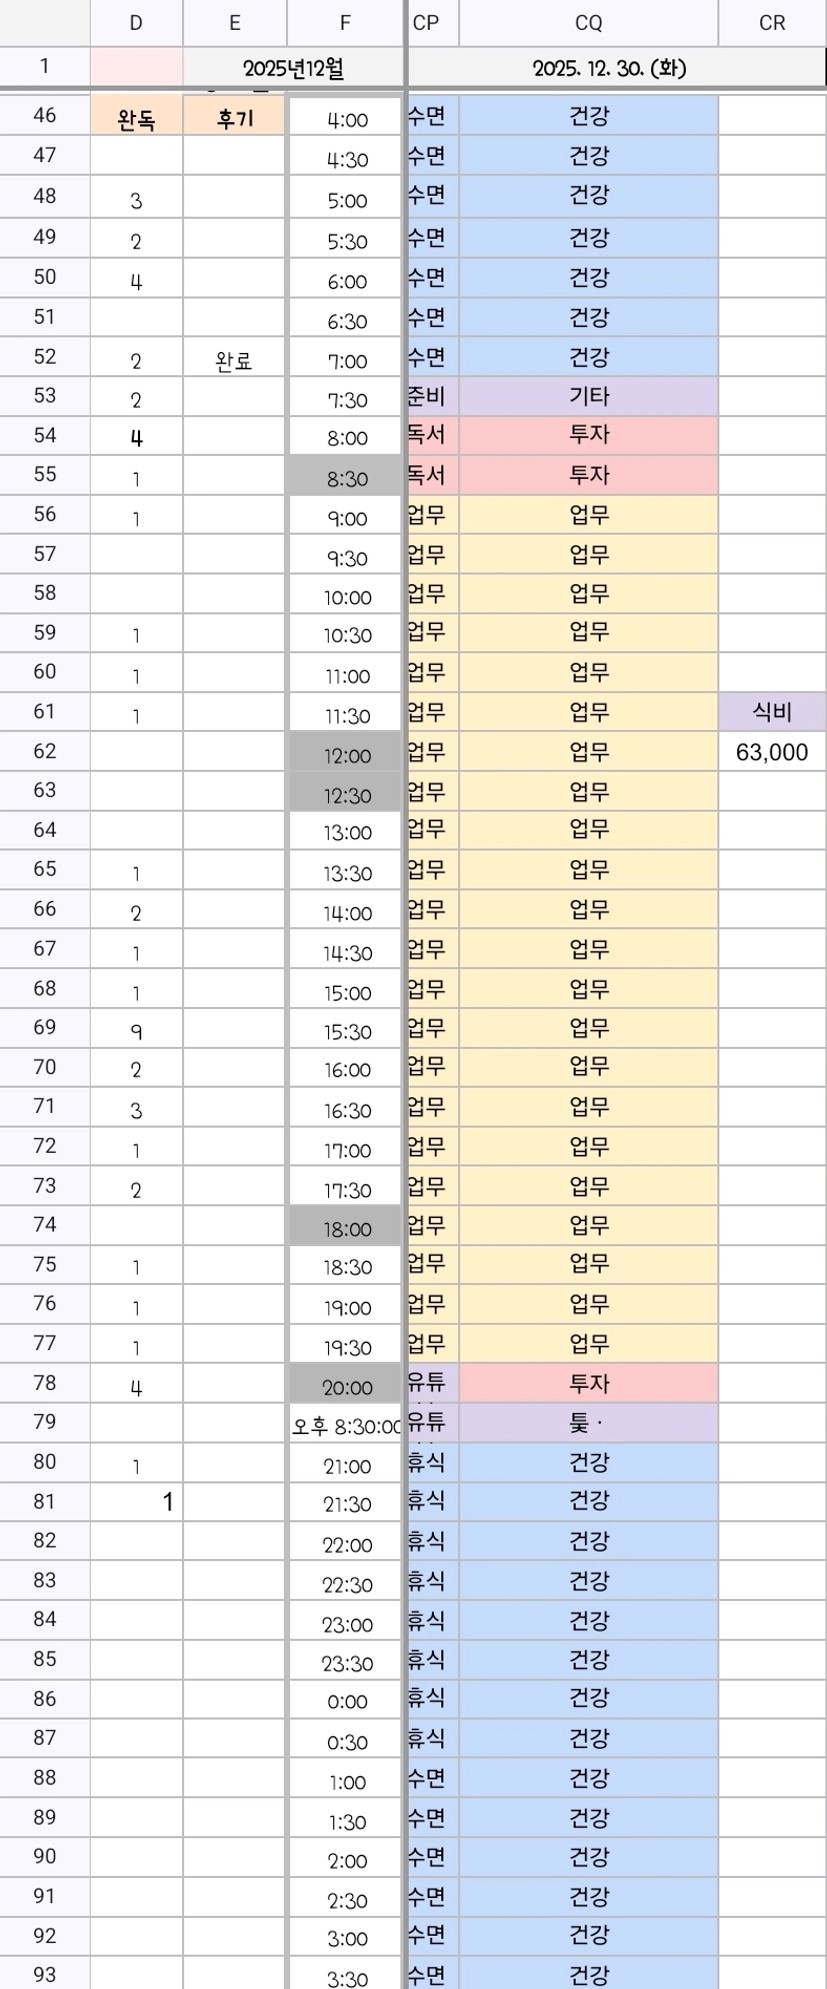The height and width of the screenshot is (1989, 827).
Task: Select row 61 header
Action: [45, 712]
